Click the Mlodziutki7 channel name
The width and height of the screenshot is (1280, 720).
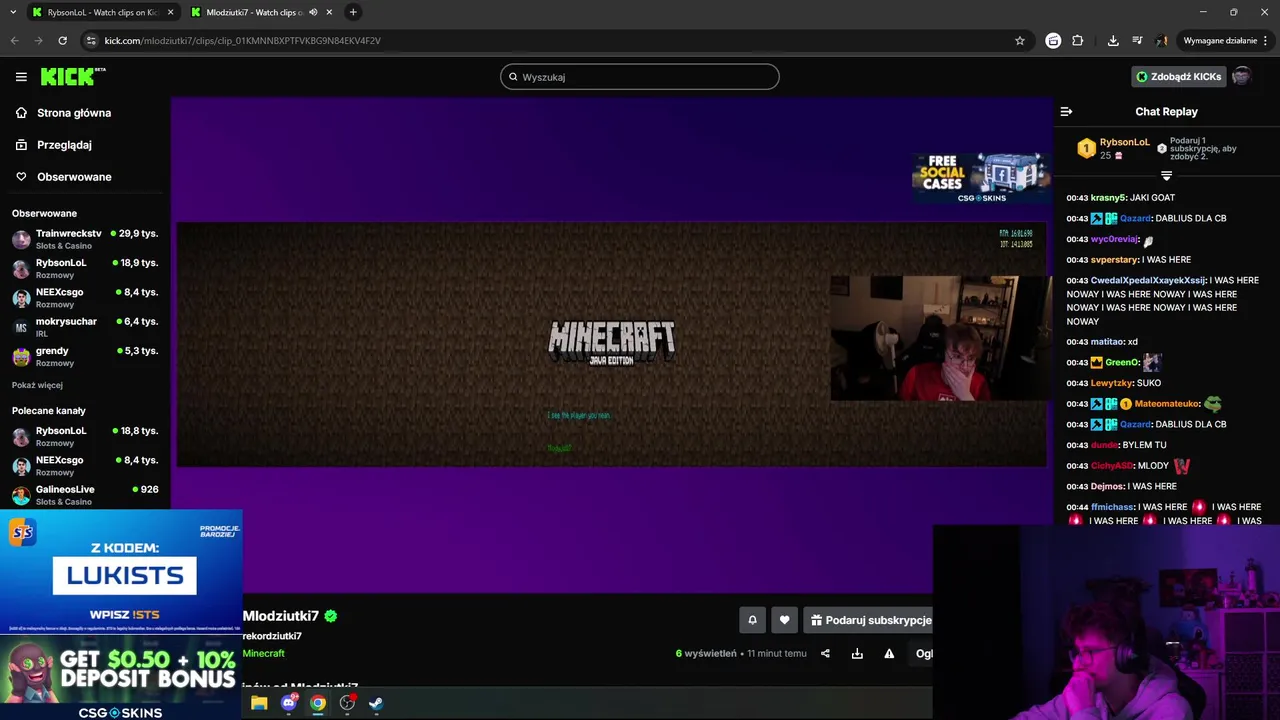click(x=280, y=616)
